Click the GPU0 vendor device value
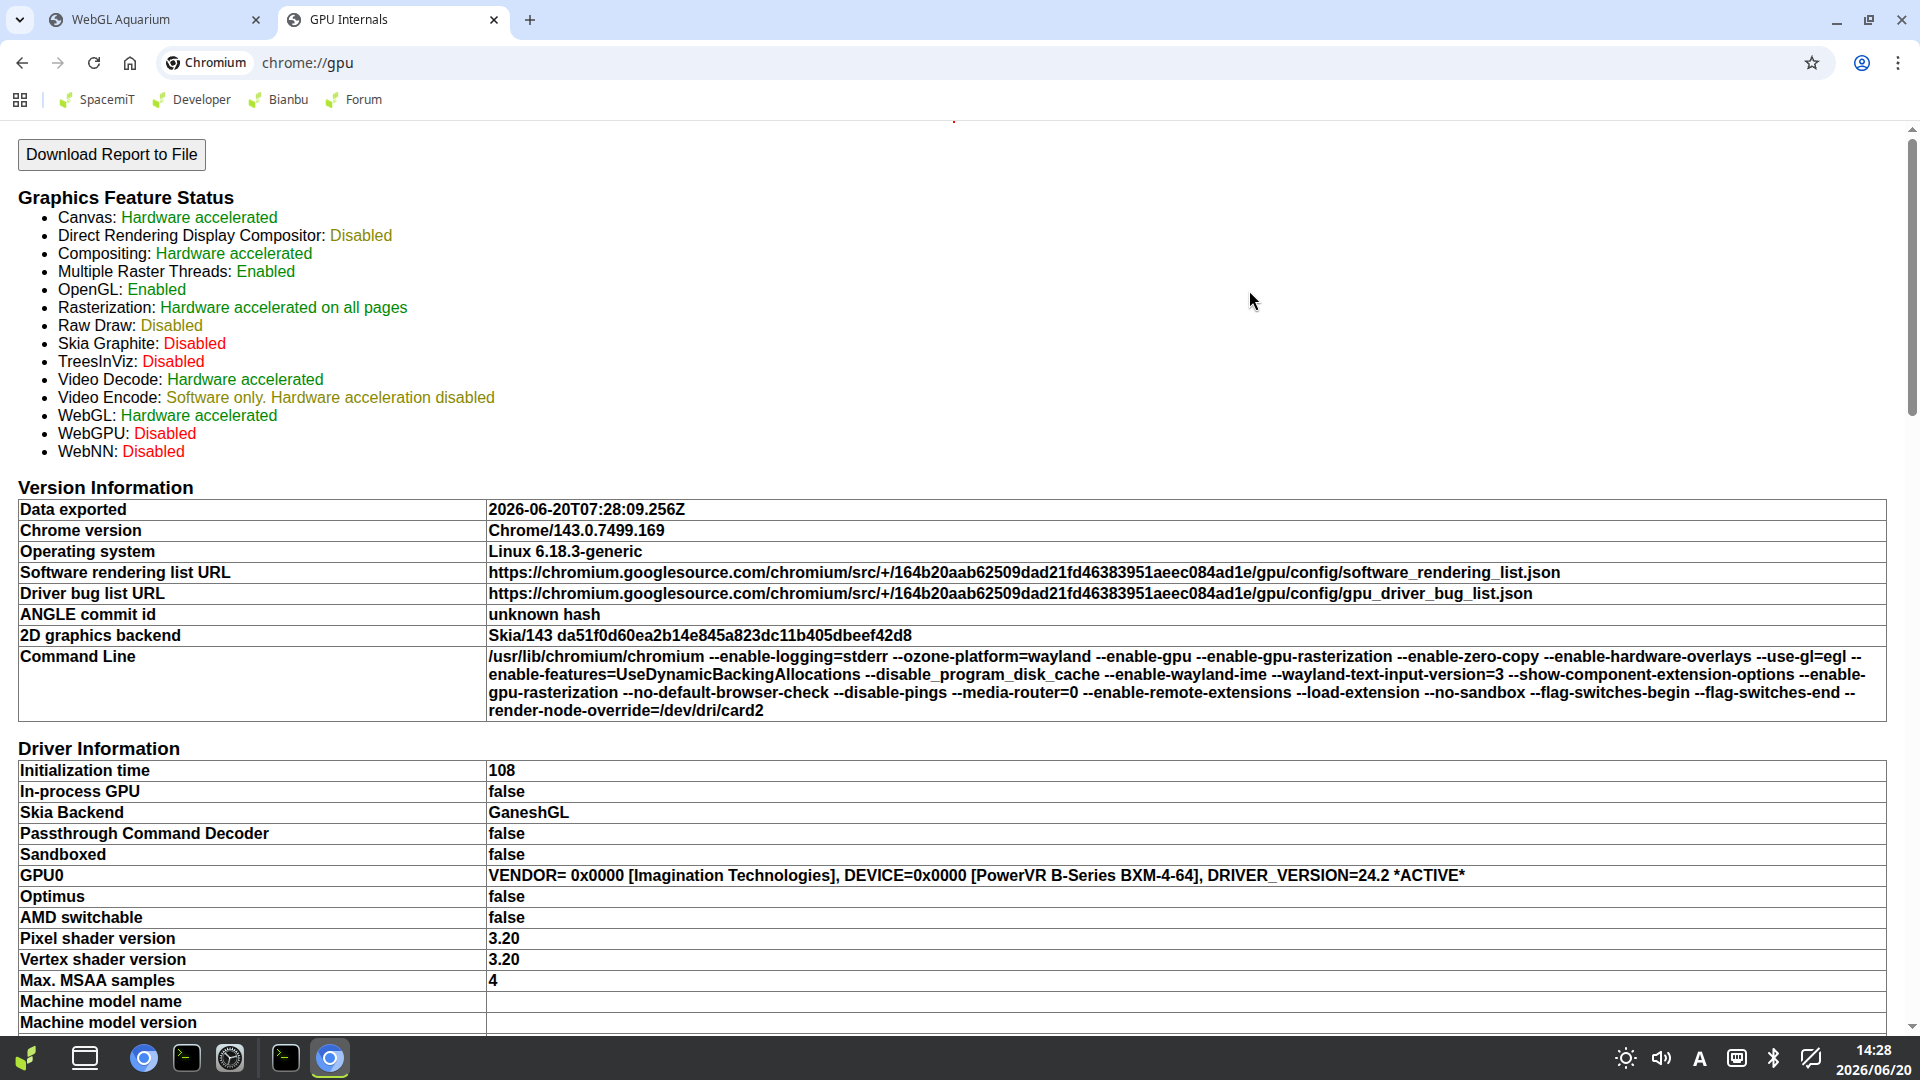 (x=976, y=876)
